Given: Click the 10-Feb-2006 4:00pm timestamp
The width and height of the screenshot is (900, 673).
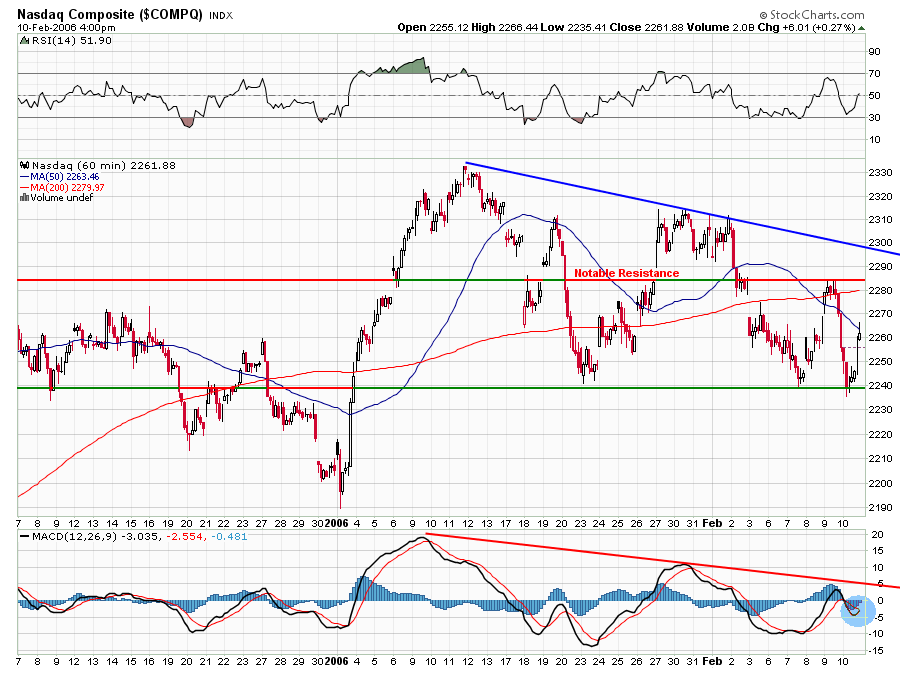Looking at the screenshot, I should [66, 28].
